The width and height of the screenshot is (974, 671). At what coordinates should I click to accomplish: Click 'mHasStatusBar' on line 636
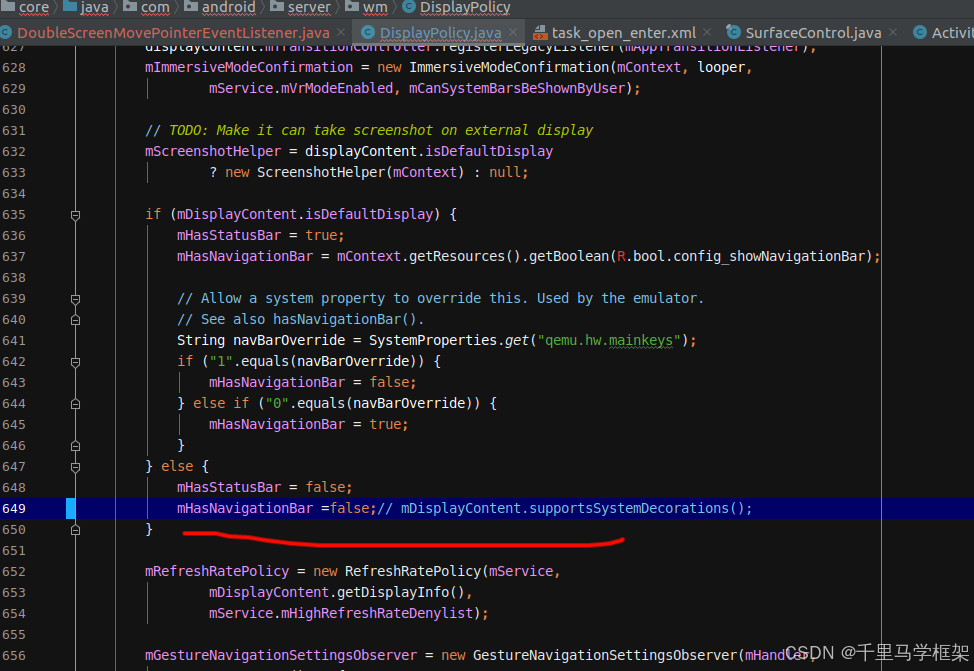click(x=229, y=235)
